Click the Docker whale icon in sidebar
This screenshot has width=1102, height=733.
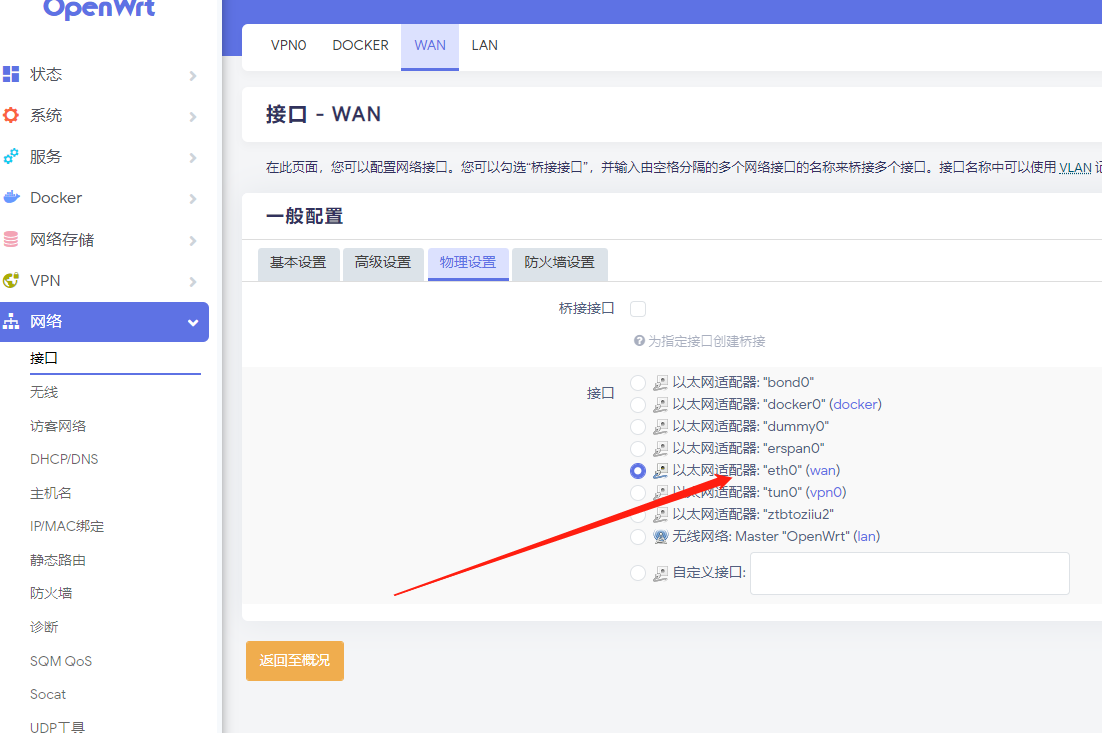point(11,197)
